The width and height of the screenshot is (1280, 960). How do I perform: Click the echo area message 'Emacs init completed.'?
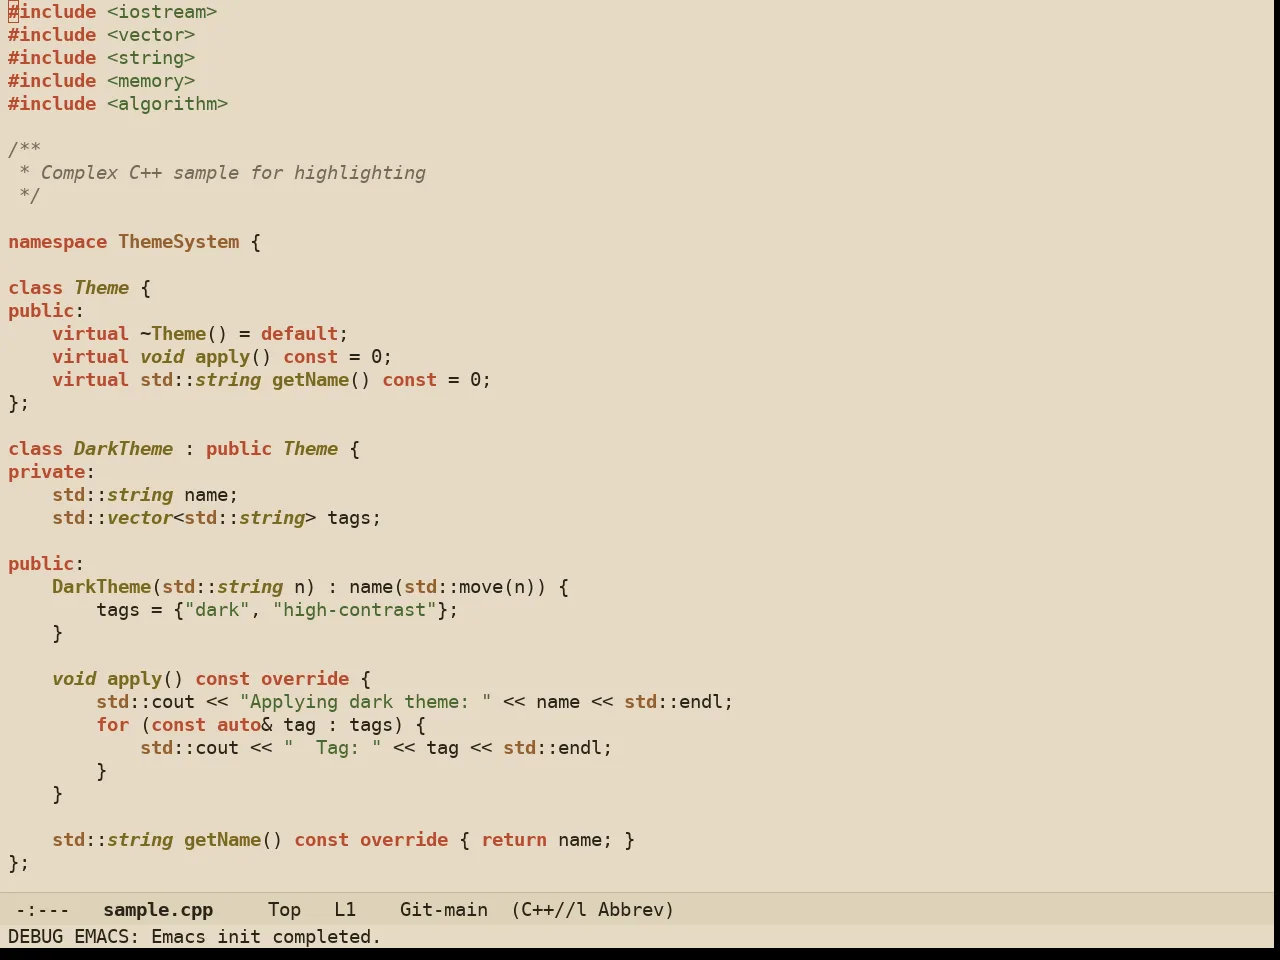(266, 937)
